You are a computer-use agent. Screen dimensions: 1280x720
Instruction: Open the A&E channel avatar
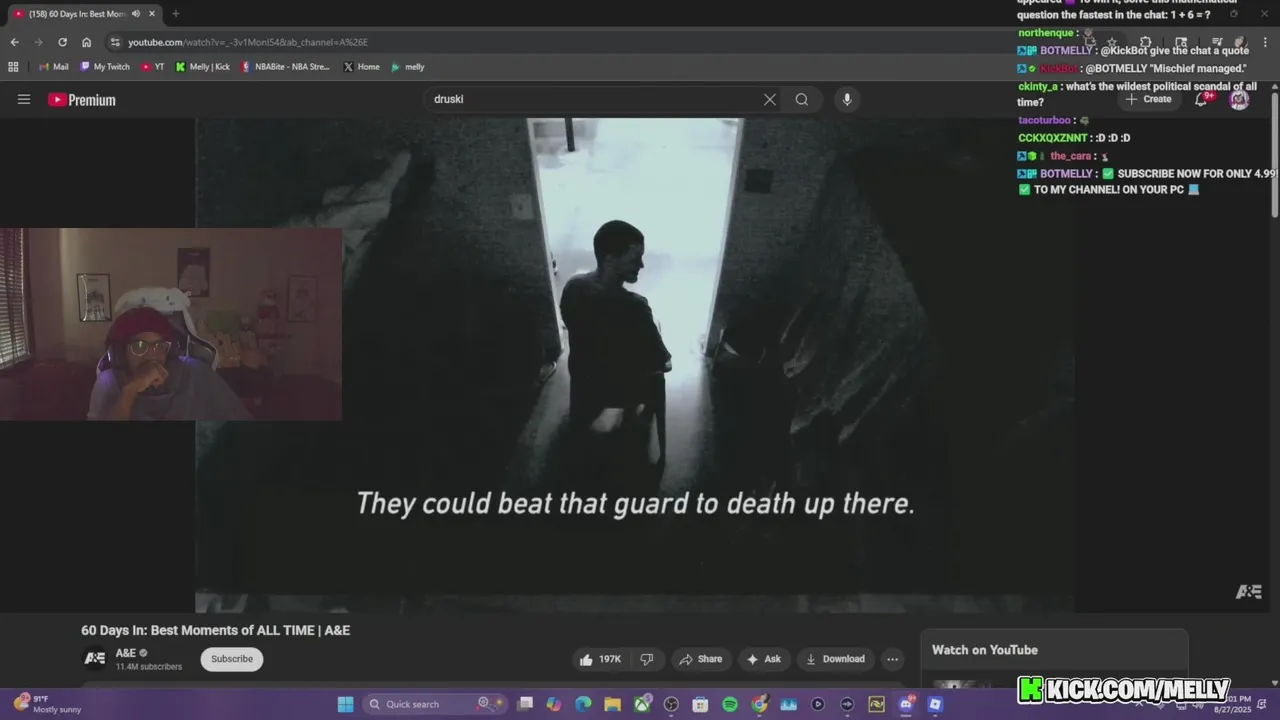tap(94, 658)
